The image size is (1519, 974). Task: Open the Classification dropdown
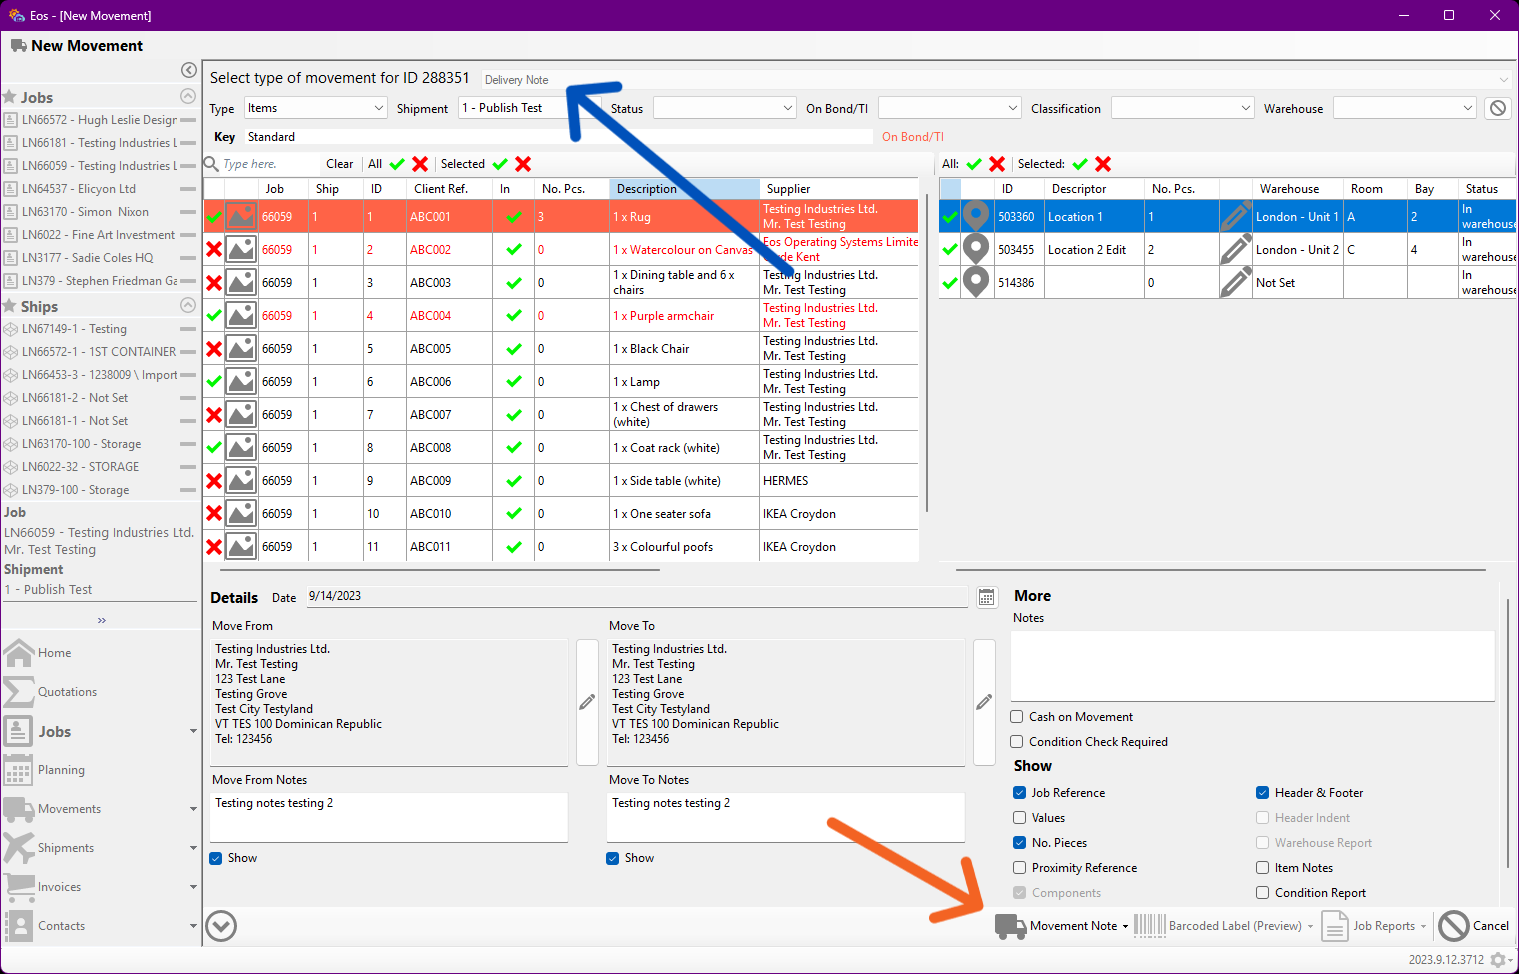pyautogui.click(x=1183, y=108)
